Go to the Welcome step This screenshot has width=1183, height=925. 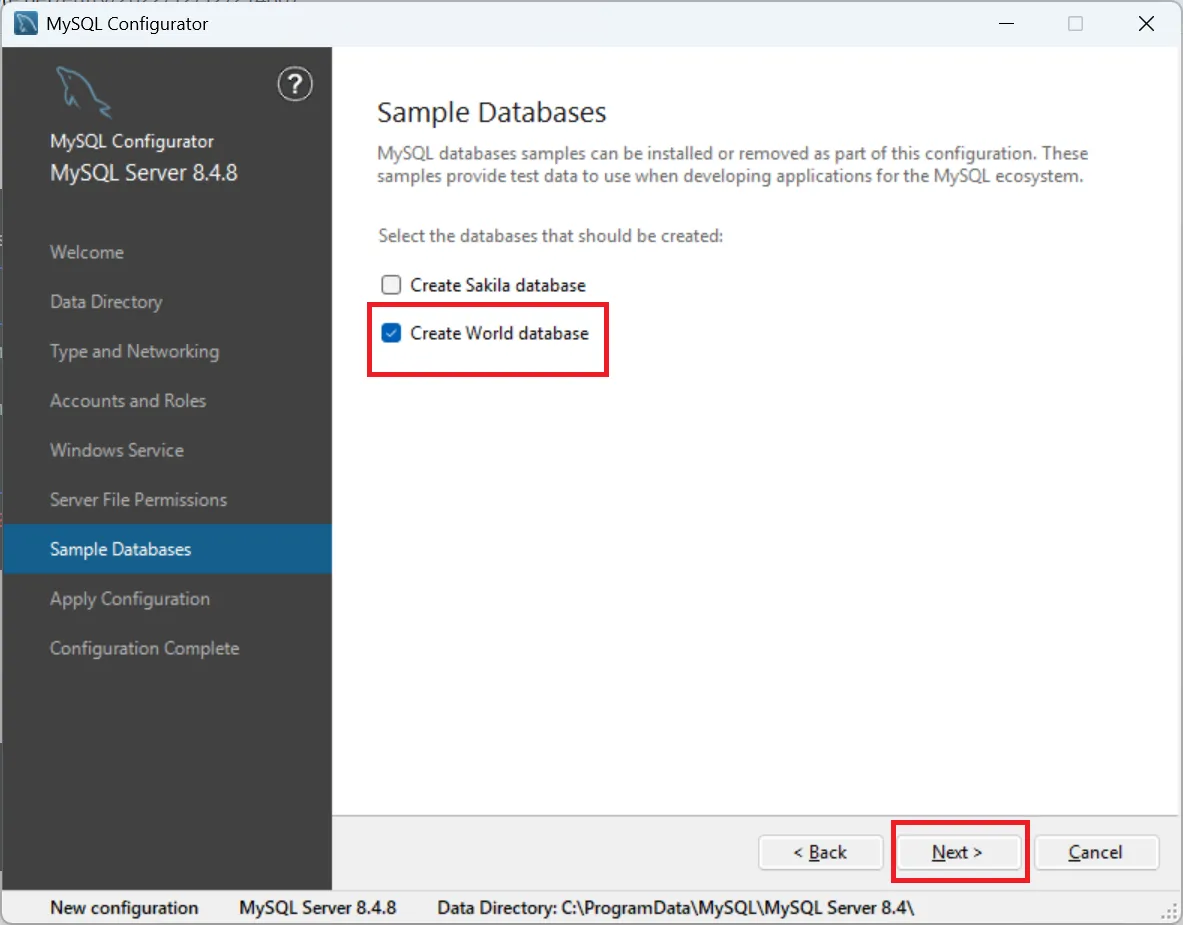(x=87, y=252)
